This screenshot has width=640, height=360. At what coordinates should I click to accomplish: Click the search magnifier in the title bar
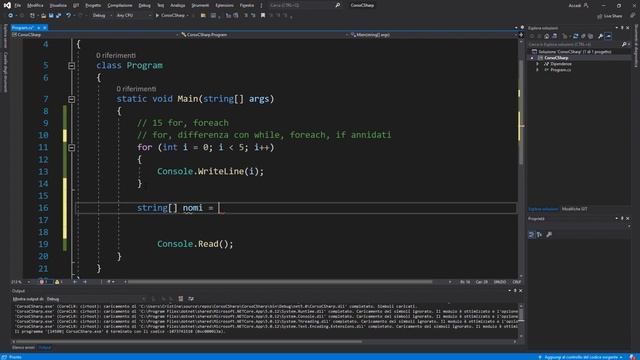coord(338,5)
